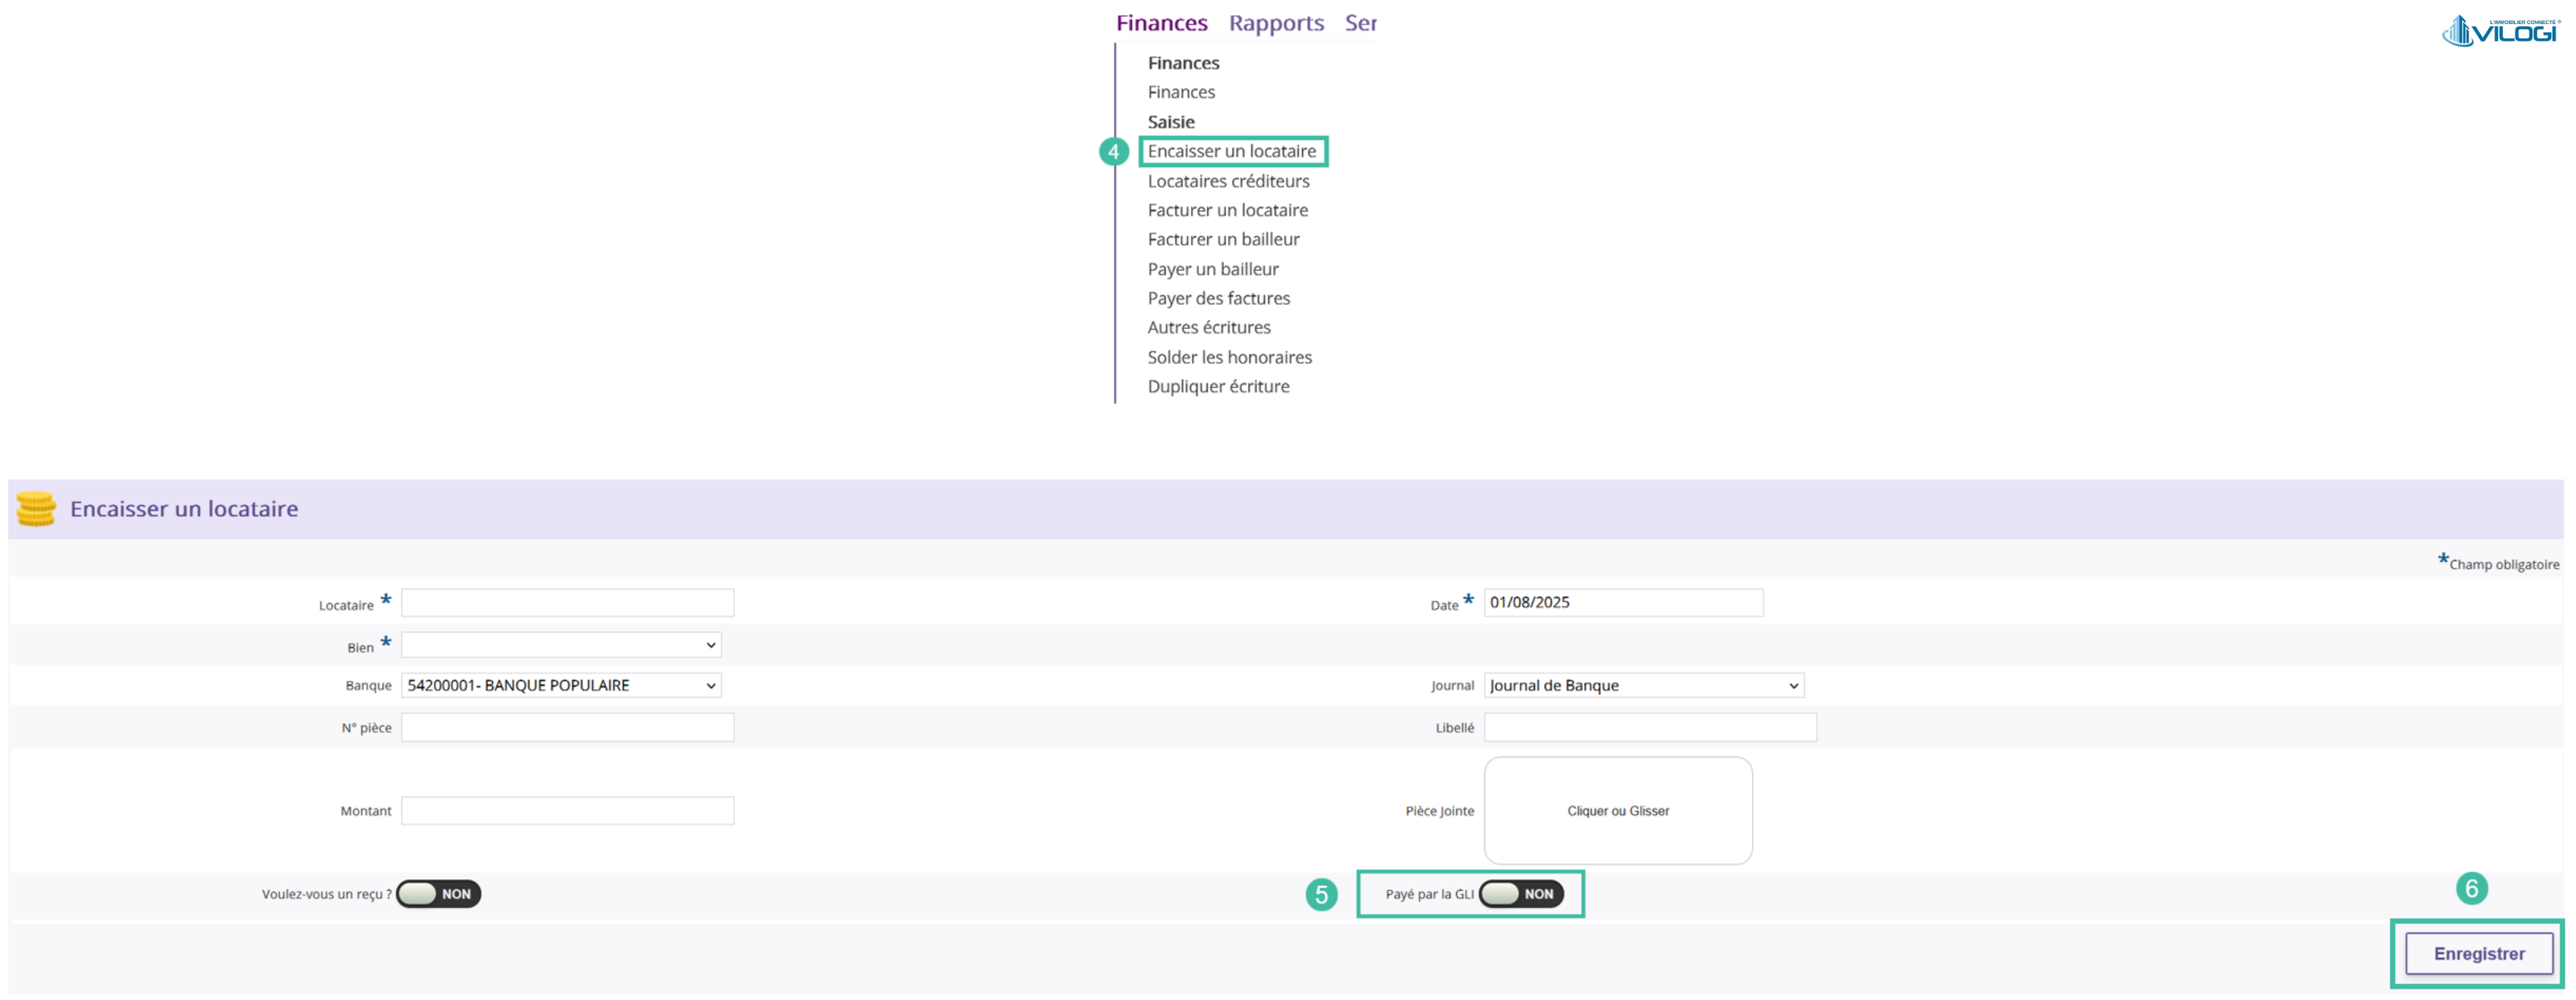This screenshot has height=1000, width=2576.
Task: Choose 'Facturer un bailleur' from menu
Action: pos(1223,239)
